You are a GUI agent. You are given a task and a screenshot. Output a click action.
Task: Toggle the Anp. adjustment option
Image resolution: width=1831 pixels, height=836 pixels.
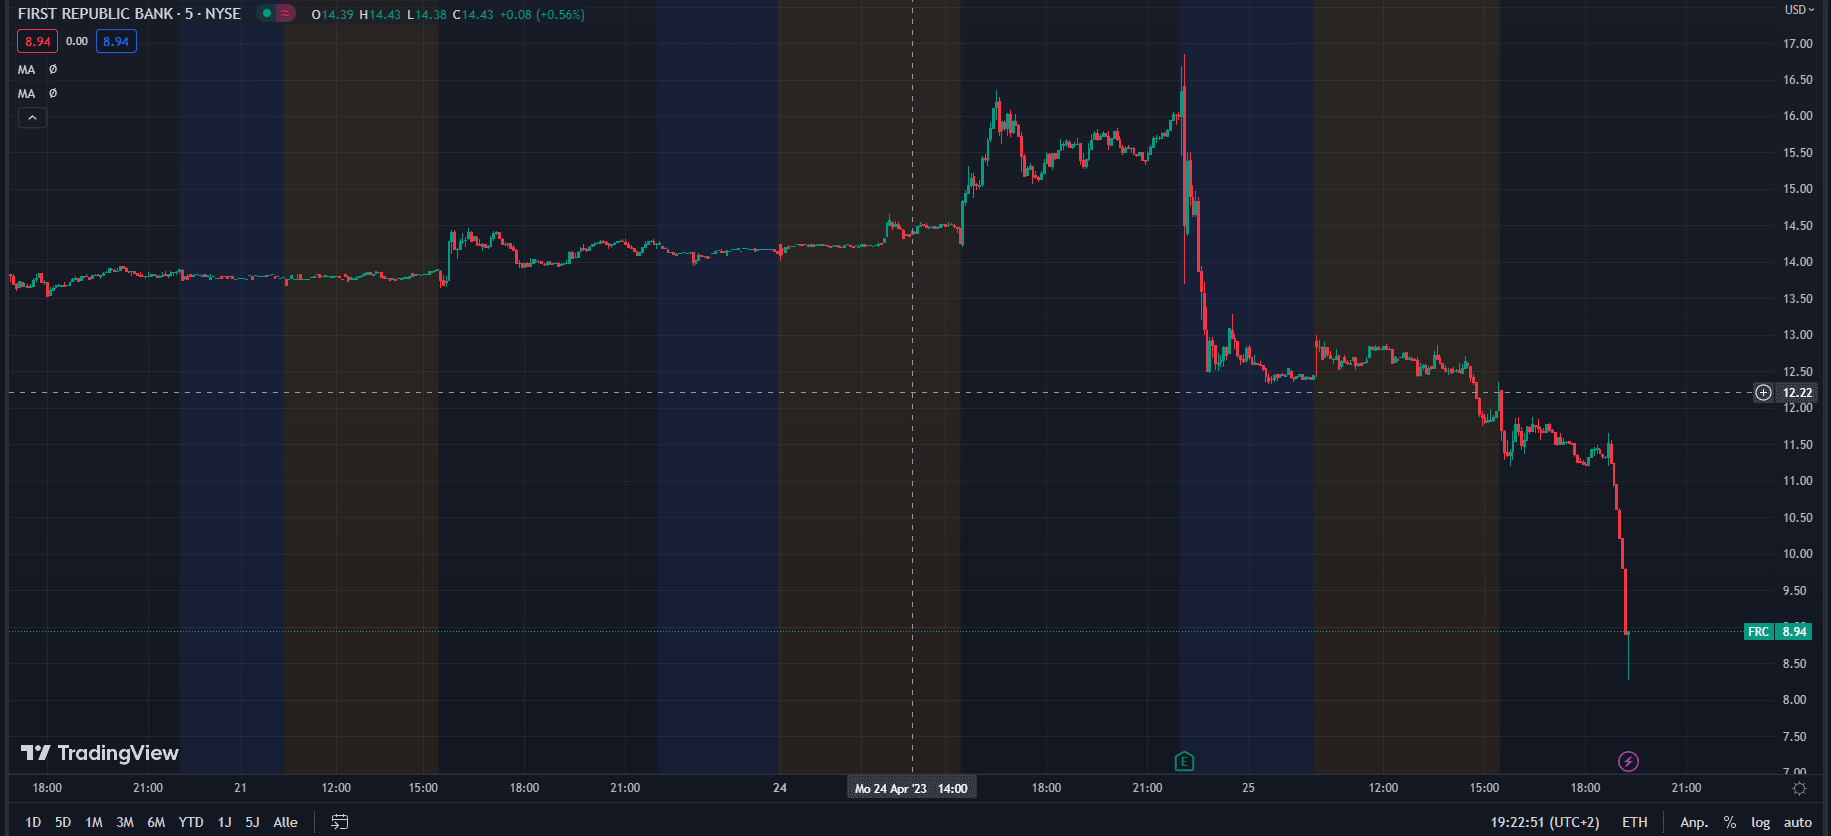1694,822
